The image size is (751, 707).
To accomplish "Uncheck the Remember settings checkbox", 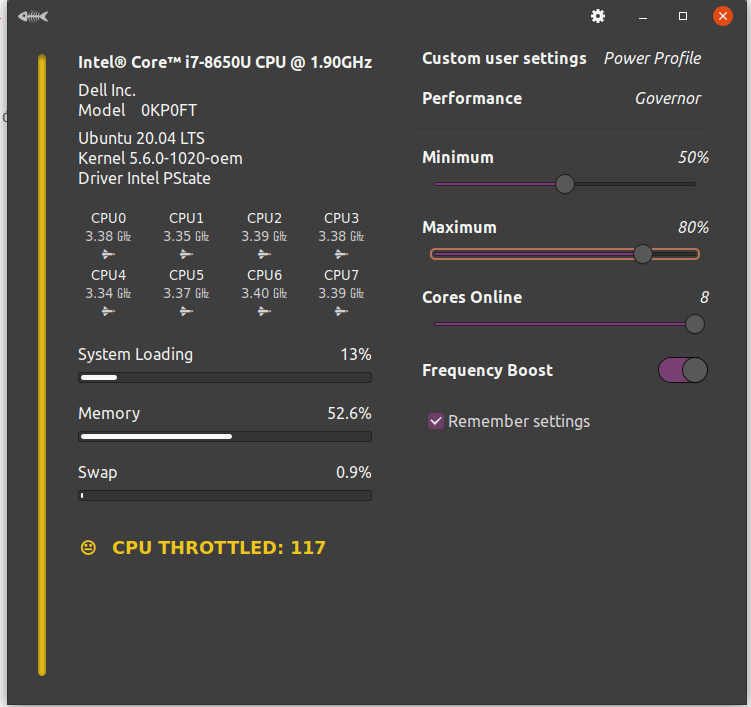I will tap(436, 421).
